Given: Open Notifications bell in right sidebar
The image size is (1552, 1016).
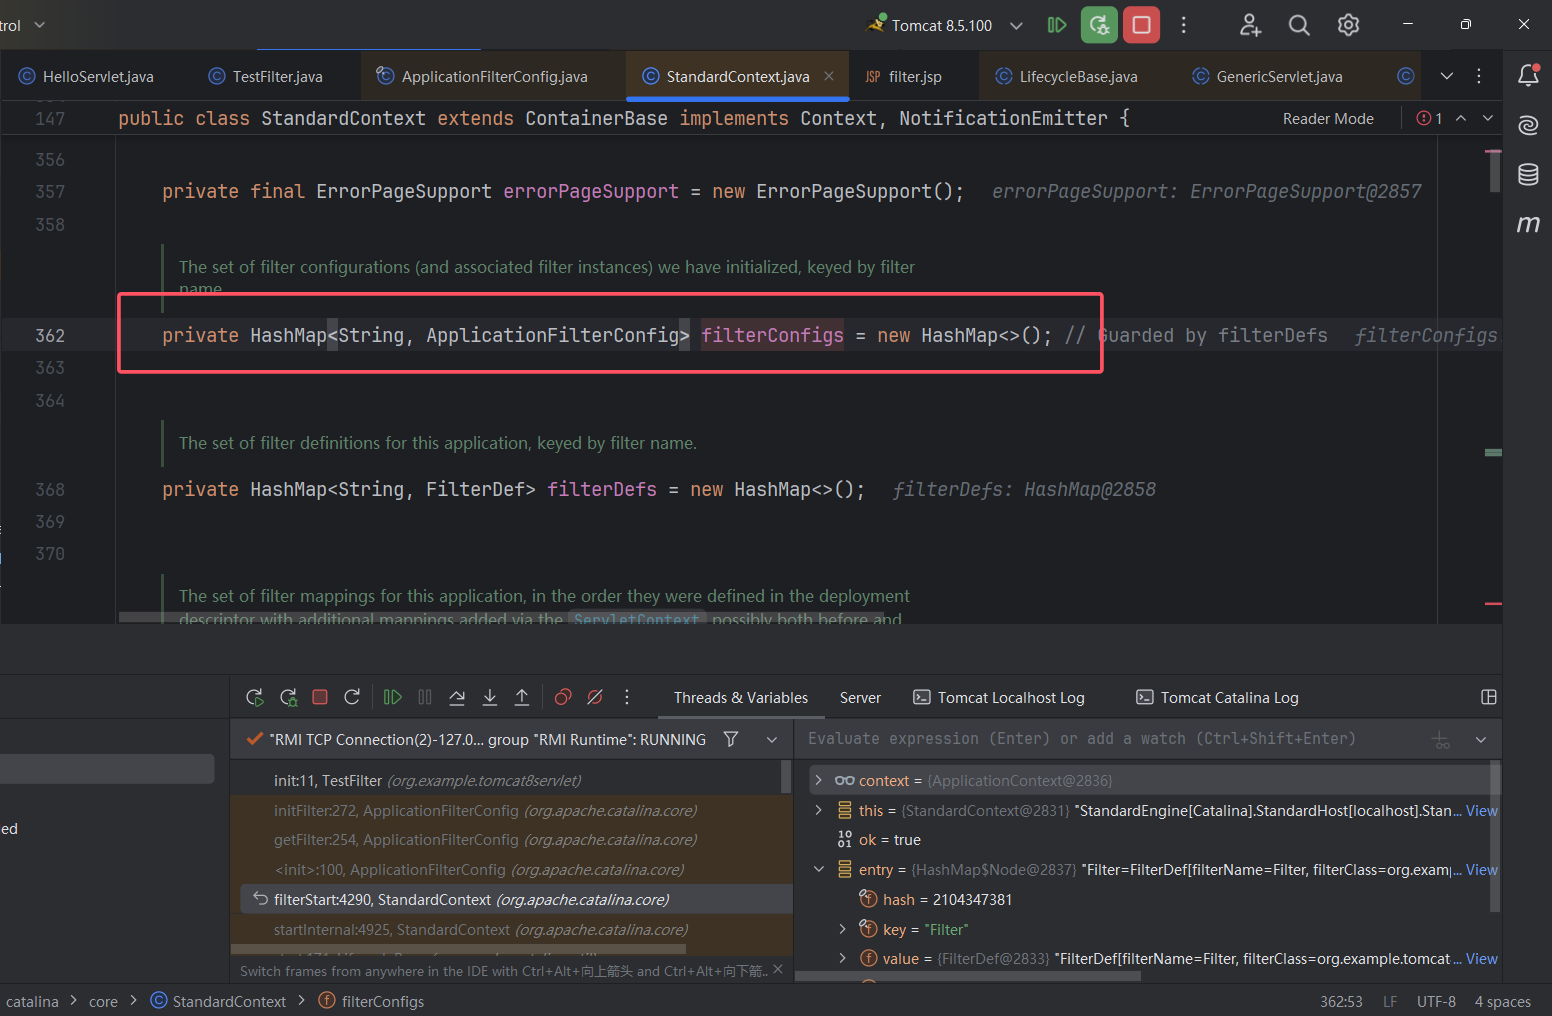Looking at the screenshot, I should click(1528, 75).
